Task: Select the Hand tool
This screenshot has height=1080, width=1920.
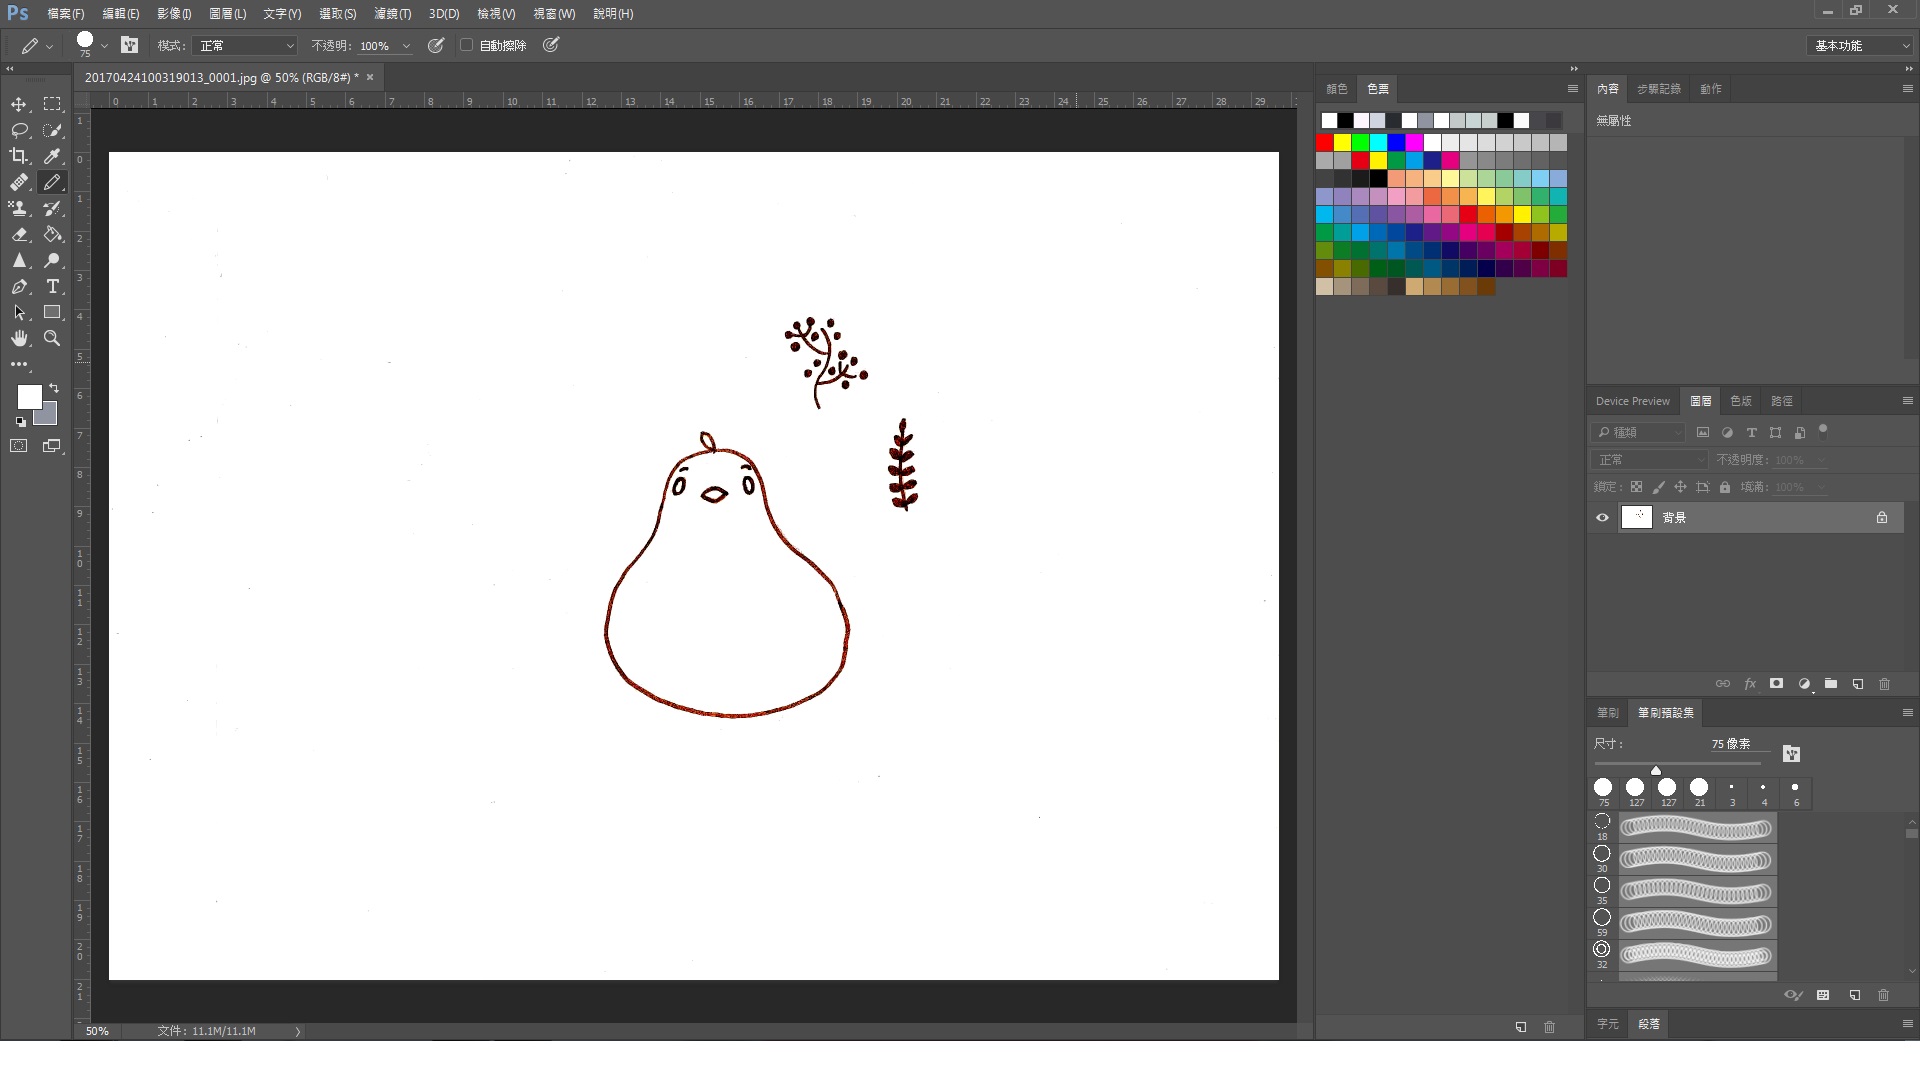Action: tap(19, 338)
